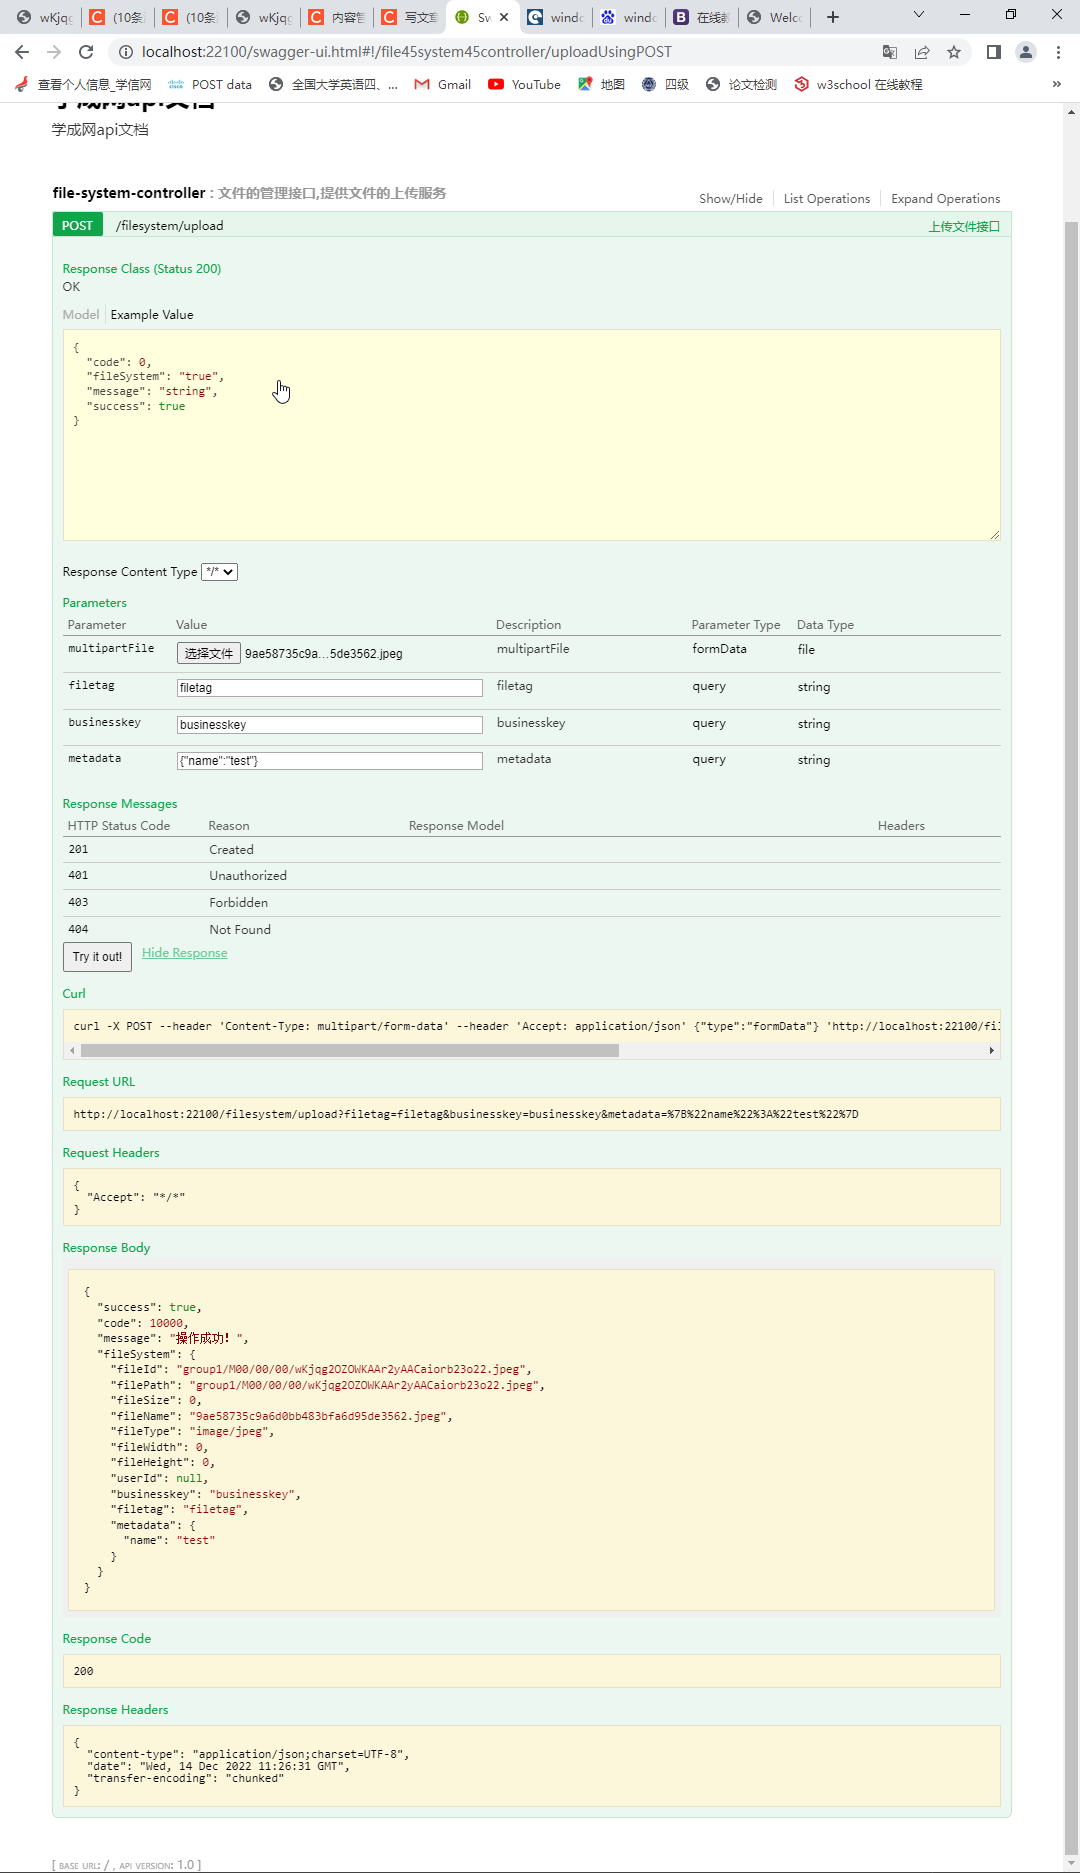Screen dimensions: 1080x1873
Task: Open the POST data bookmark
Action: [x=210, y=85]
